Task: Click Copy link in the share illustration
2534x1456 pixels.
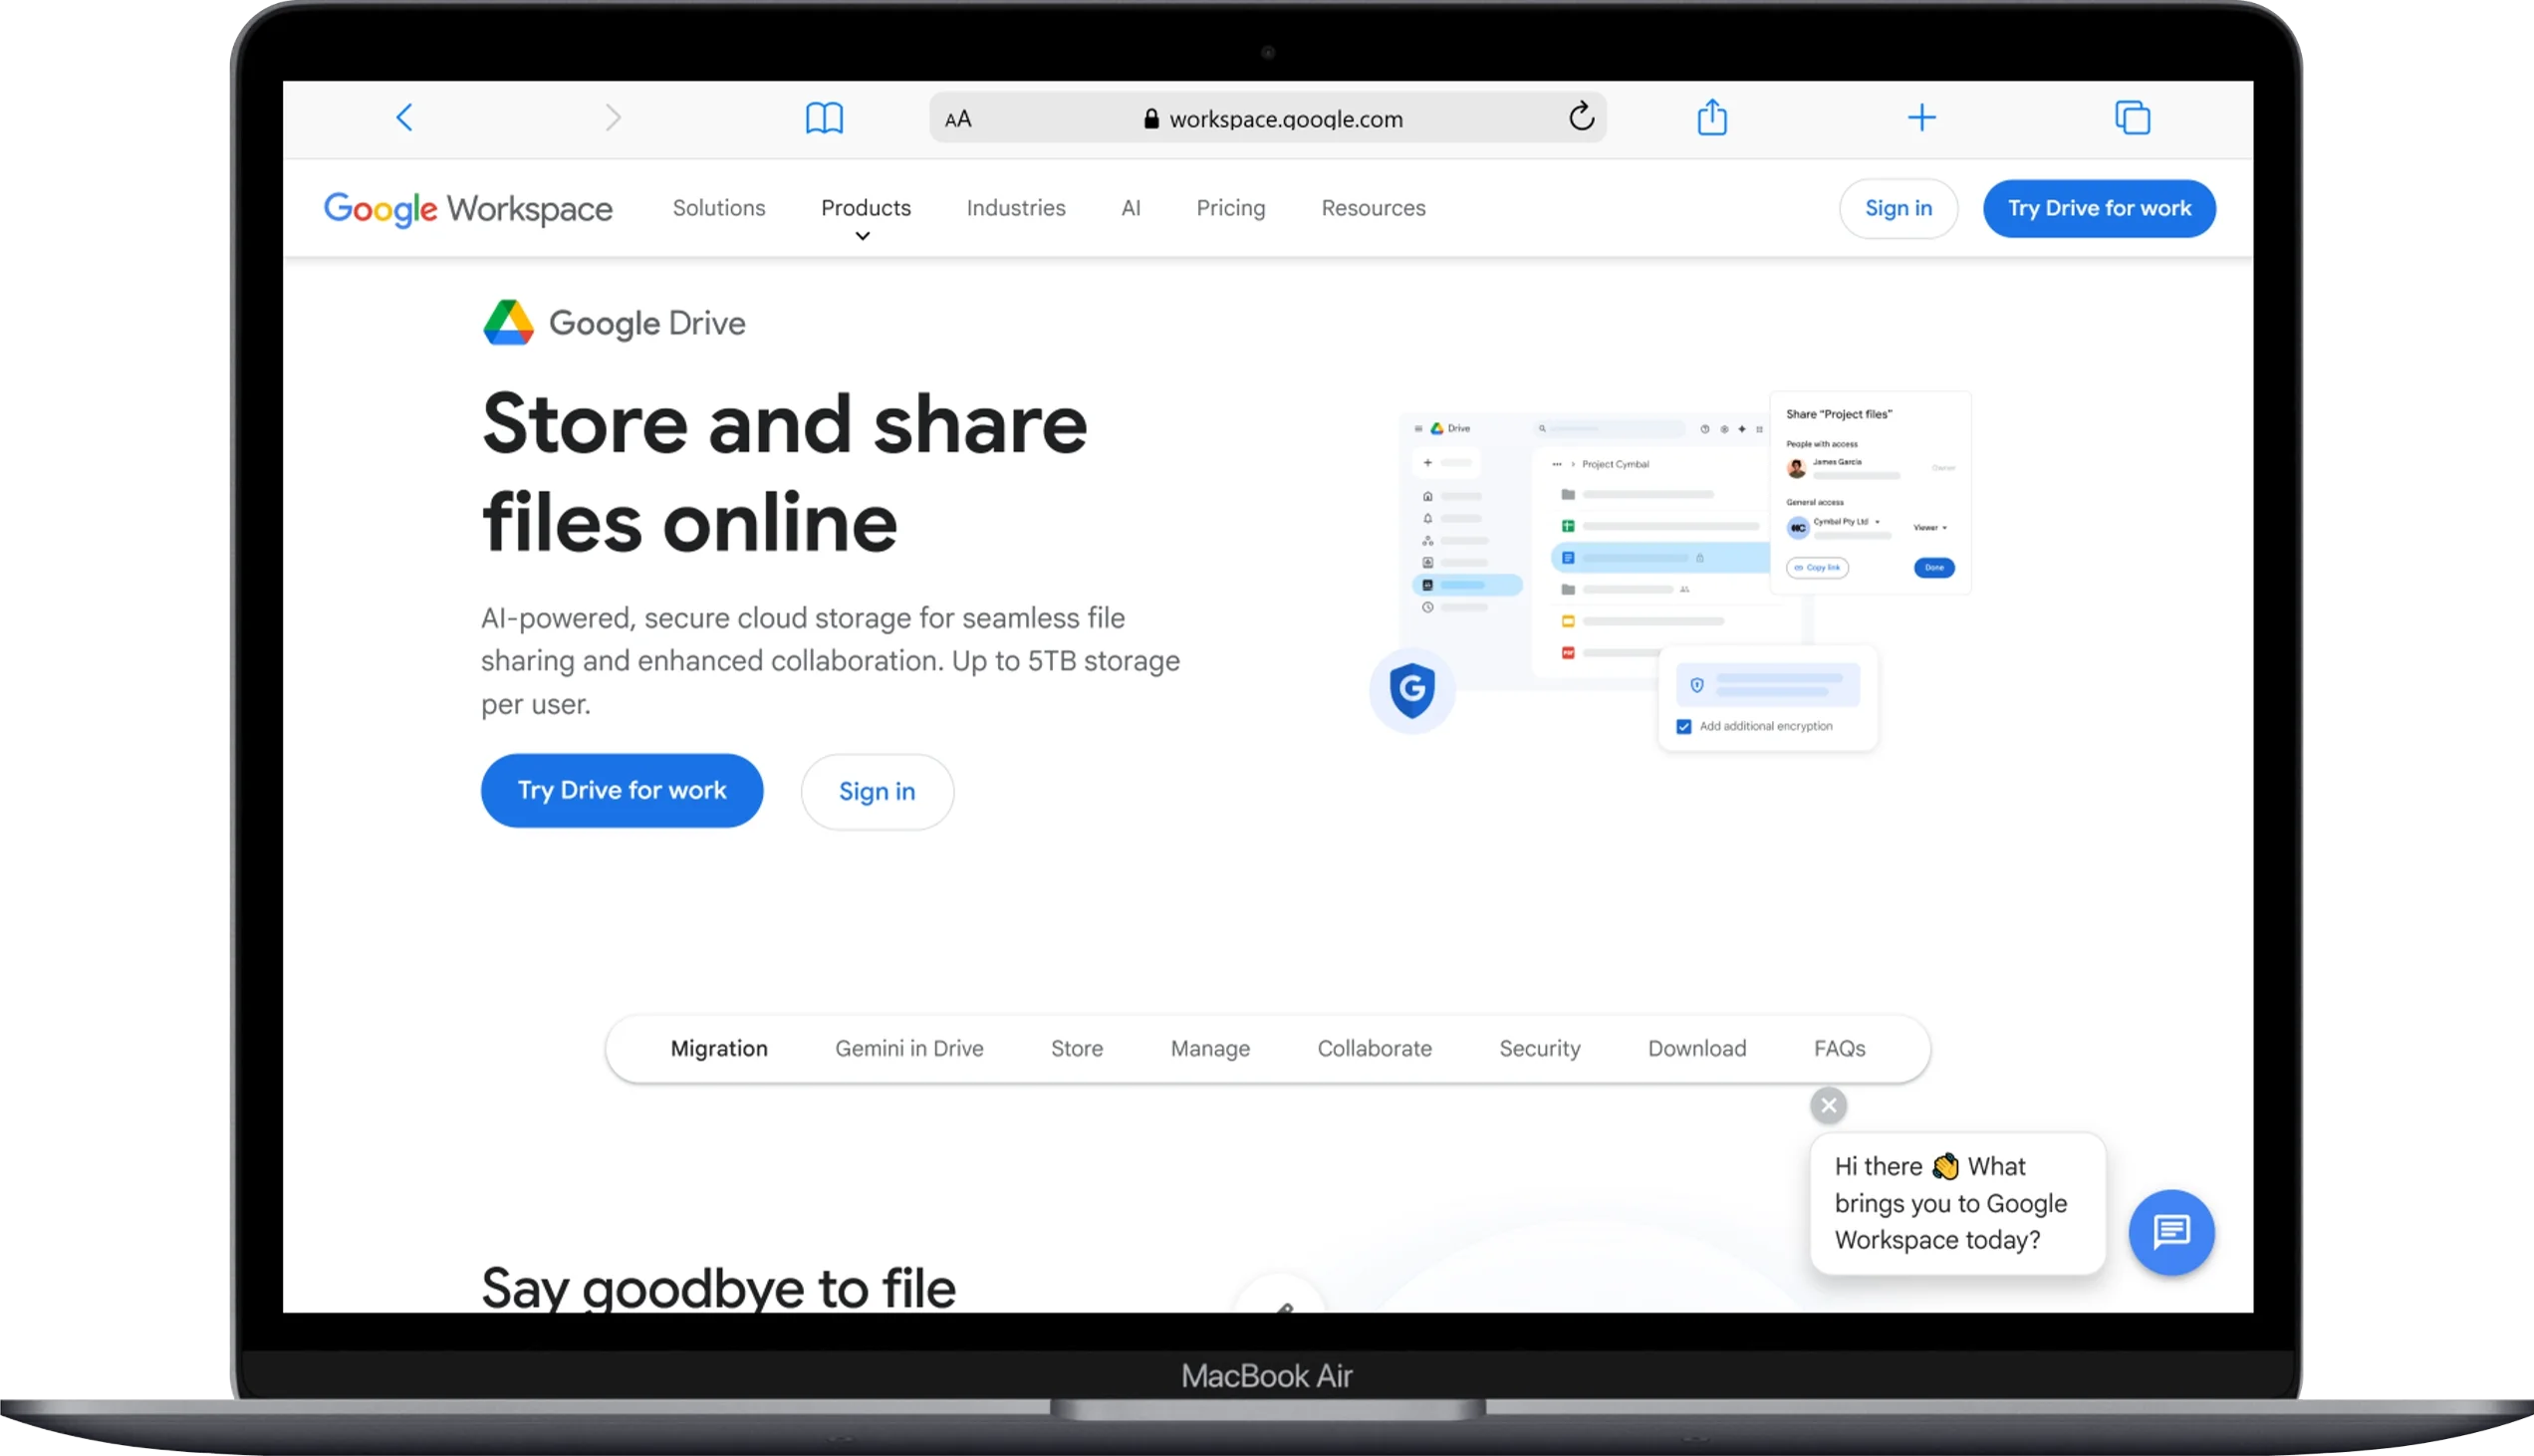Action: point(1816,567)
